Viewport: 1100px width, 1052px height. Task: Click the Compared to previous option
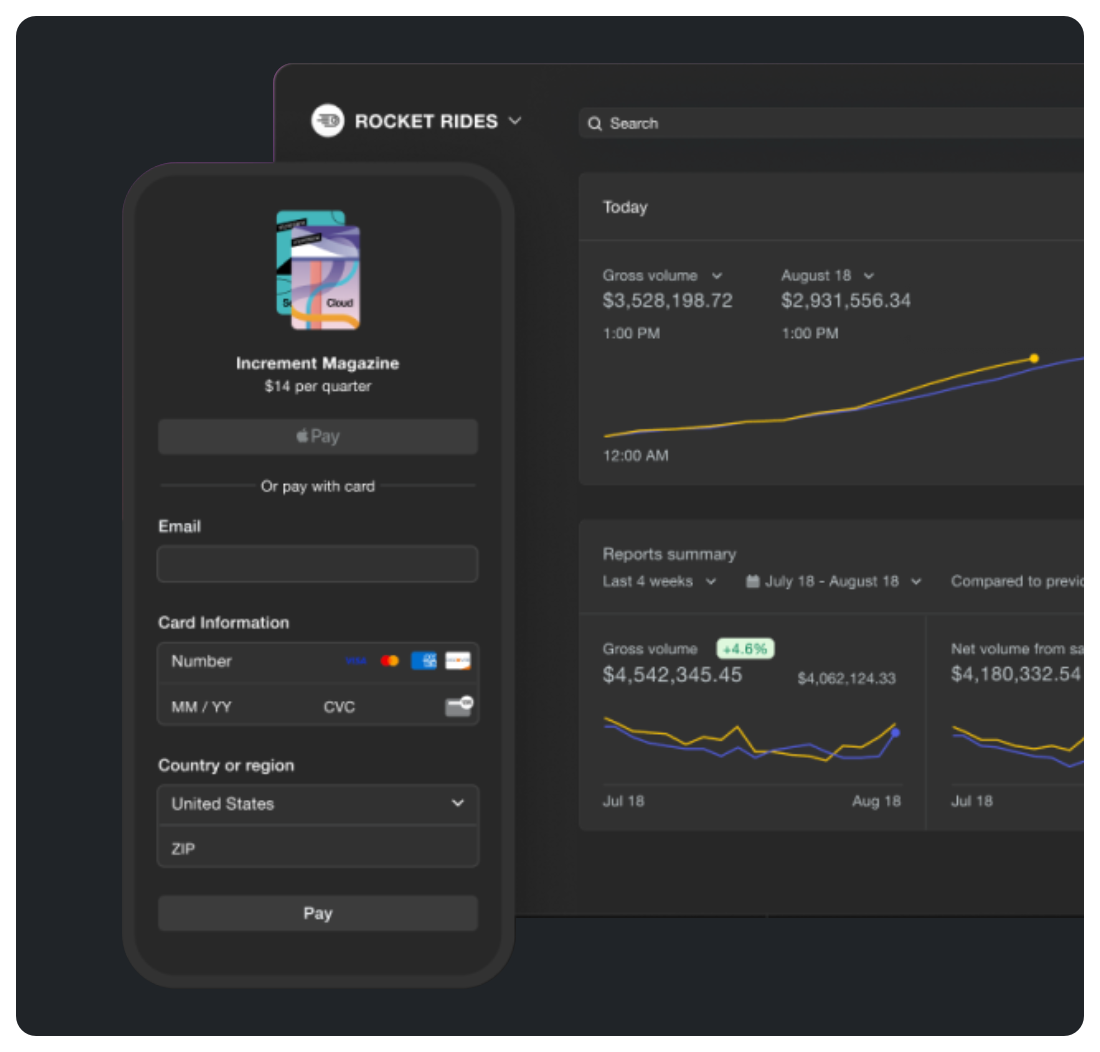click(x=1017, y=581)
